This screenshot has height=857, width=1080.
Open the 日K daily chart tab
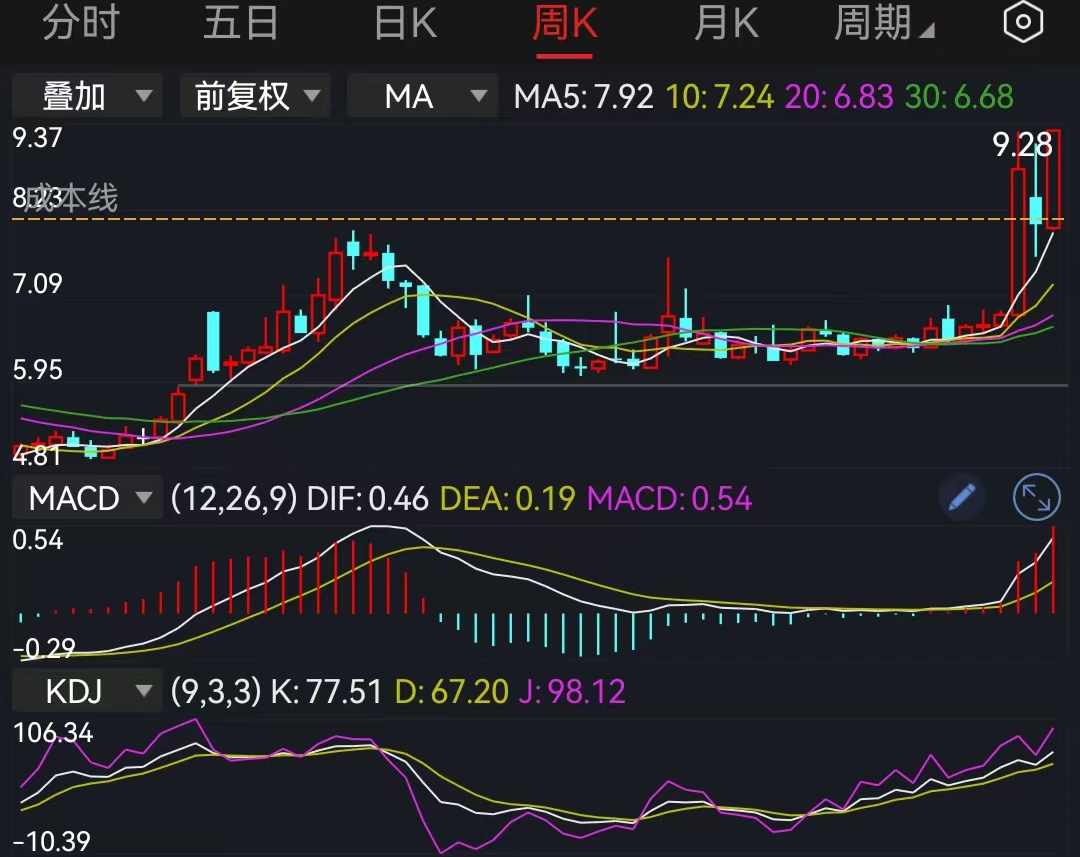click(404, 21)
